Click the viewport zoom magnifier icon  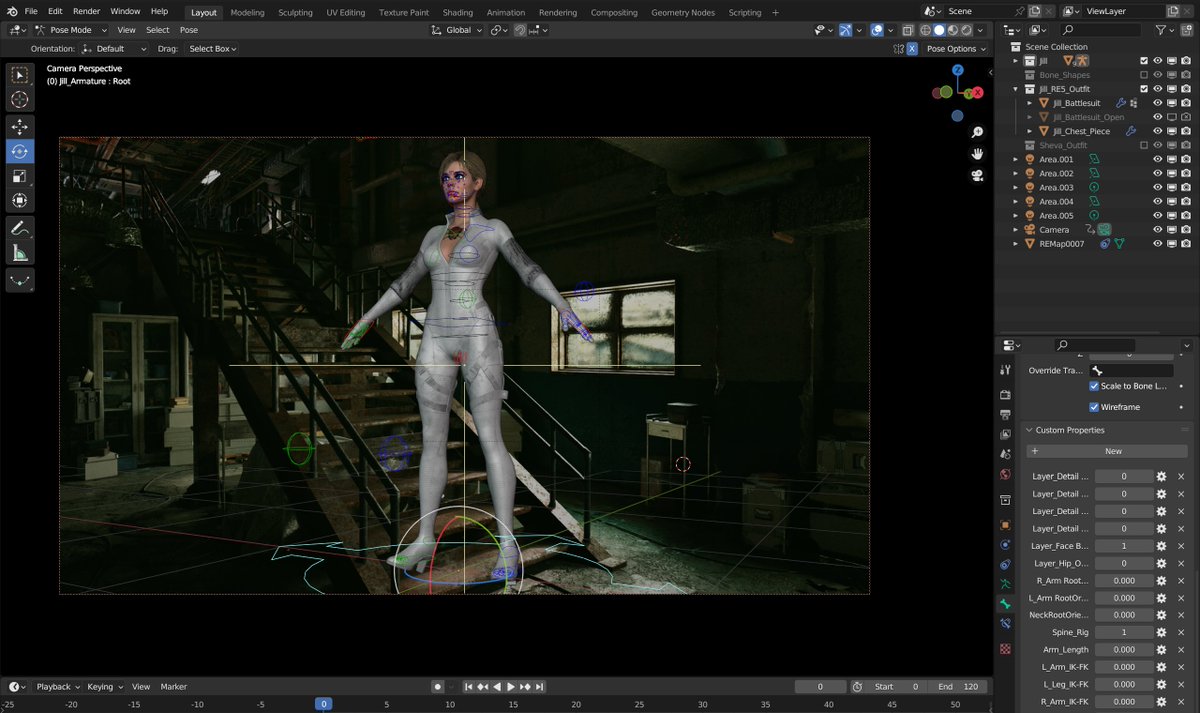pos(977,132)
